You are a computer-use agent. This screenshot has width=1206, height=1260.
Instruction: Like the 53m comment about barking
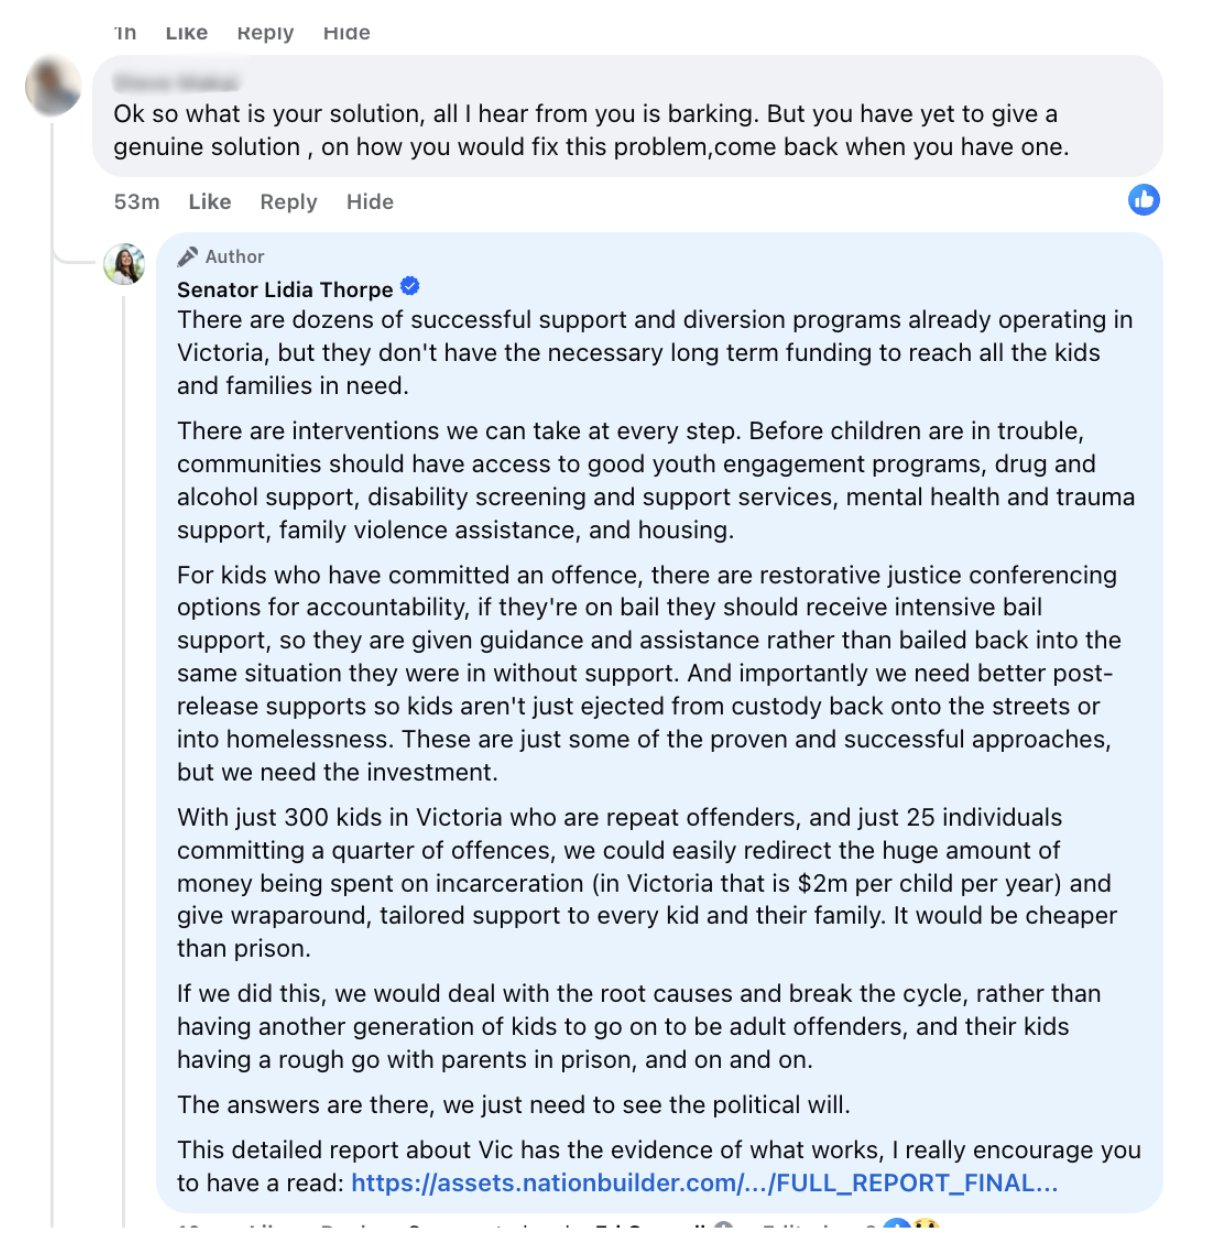[x=209, y=202]
